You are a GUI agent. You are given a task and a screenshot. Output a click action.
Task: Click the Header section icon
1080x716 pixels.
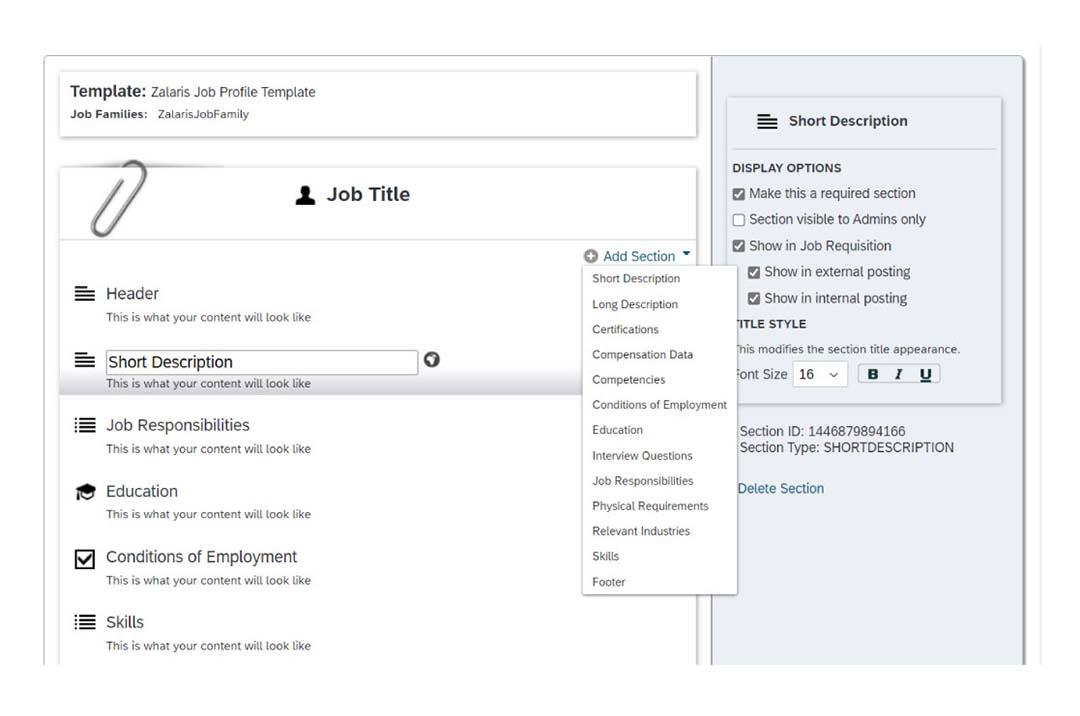[x=85, y=293]
